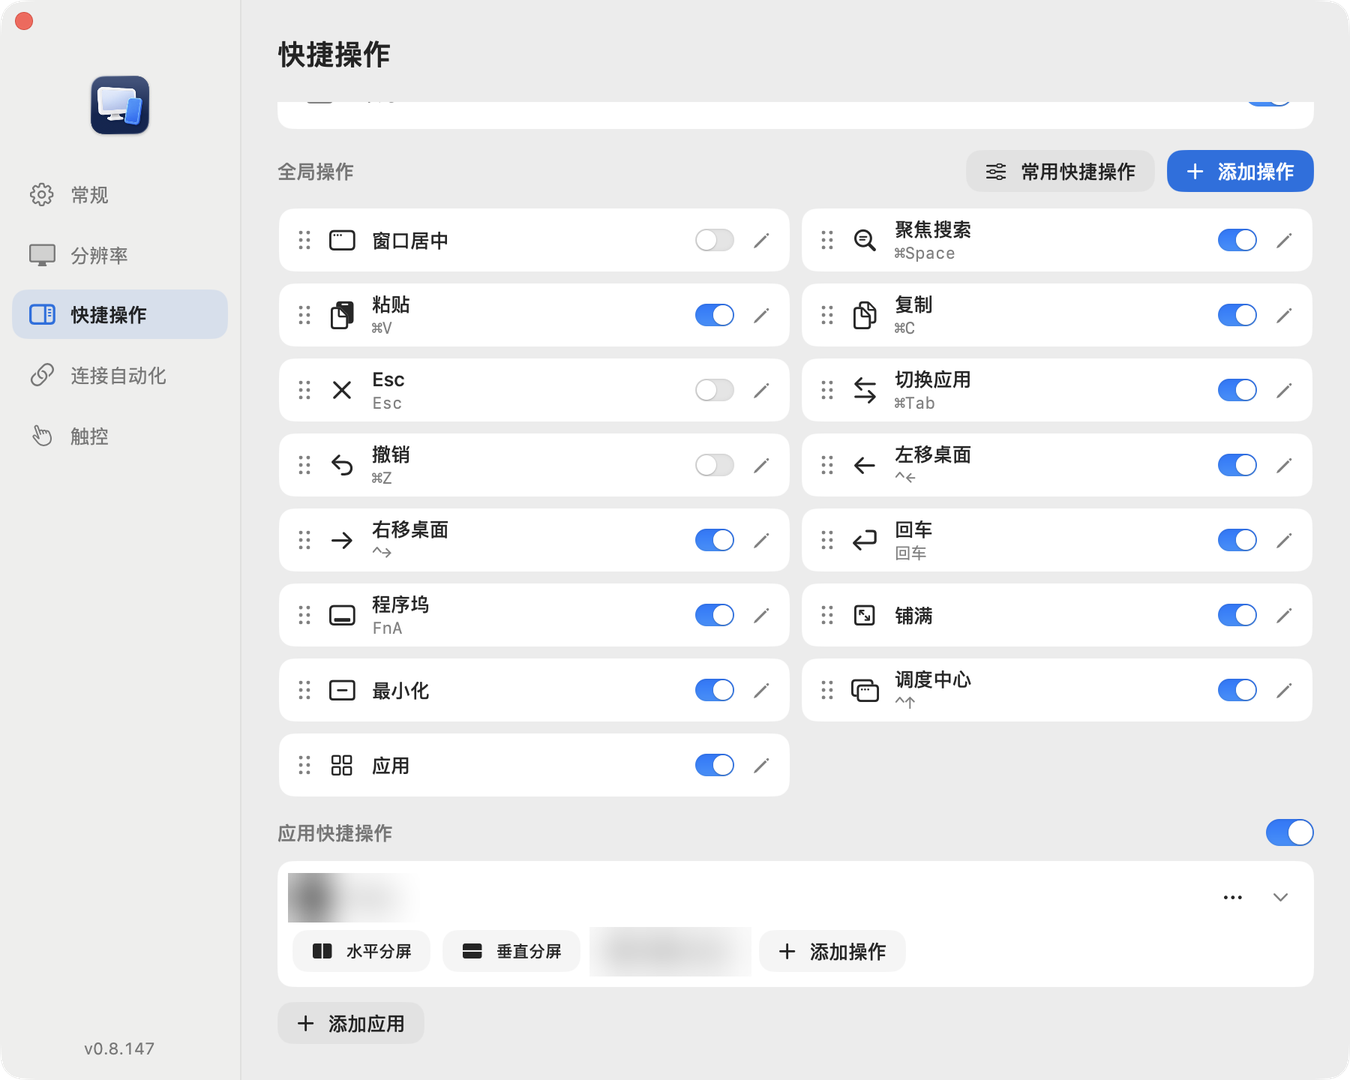This screenshot has width=1350, height=1080.
Task: Open editor for 复制 with pencil icon
Action: [x=1284, y=315]
